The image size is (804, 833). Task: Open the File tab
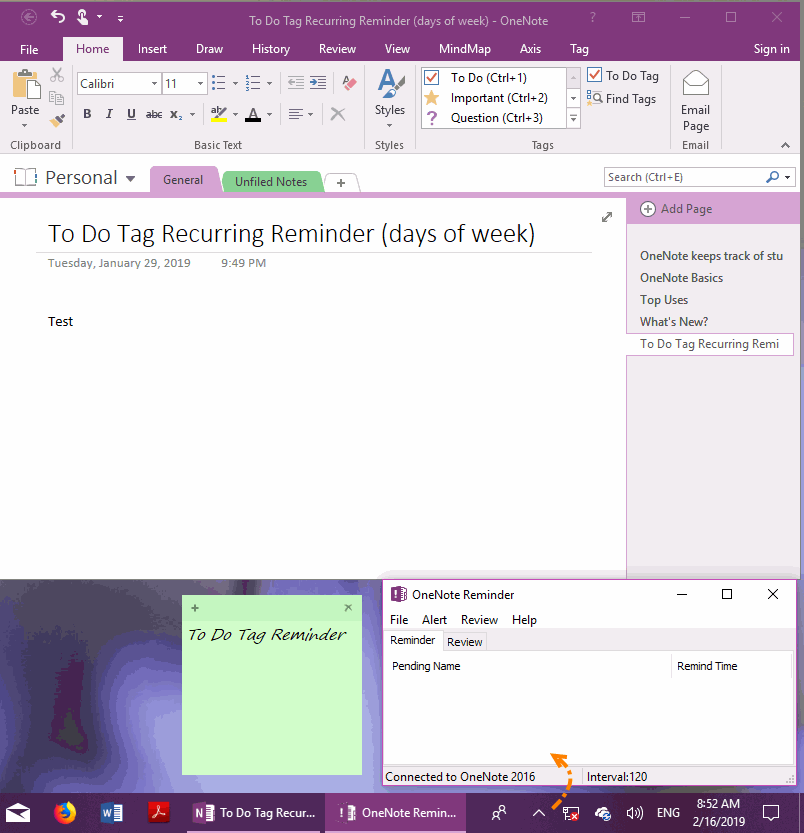tap(29, 49)
